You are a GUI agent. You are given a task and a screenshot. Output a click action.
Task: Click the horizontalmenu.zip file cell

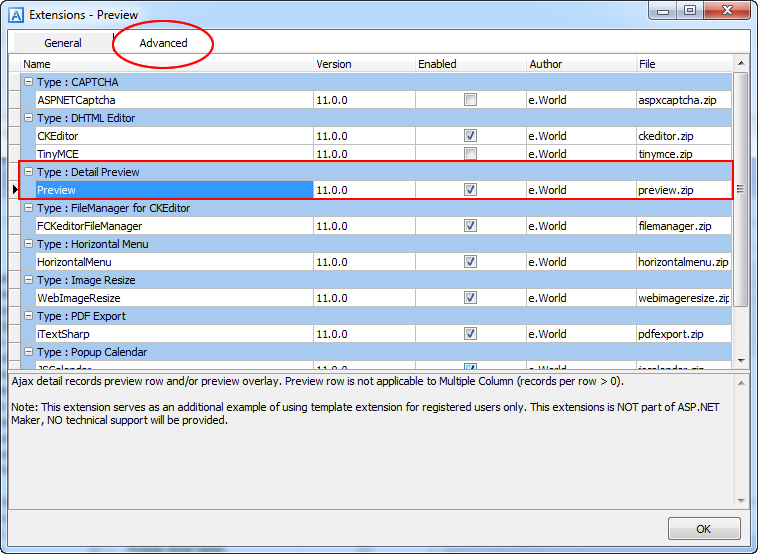pyautogui.click(x=684, y=262)
